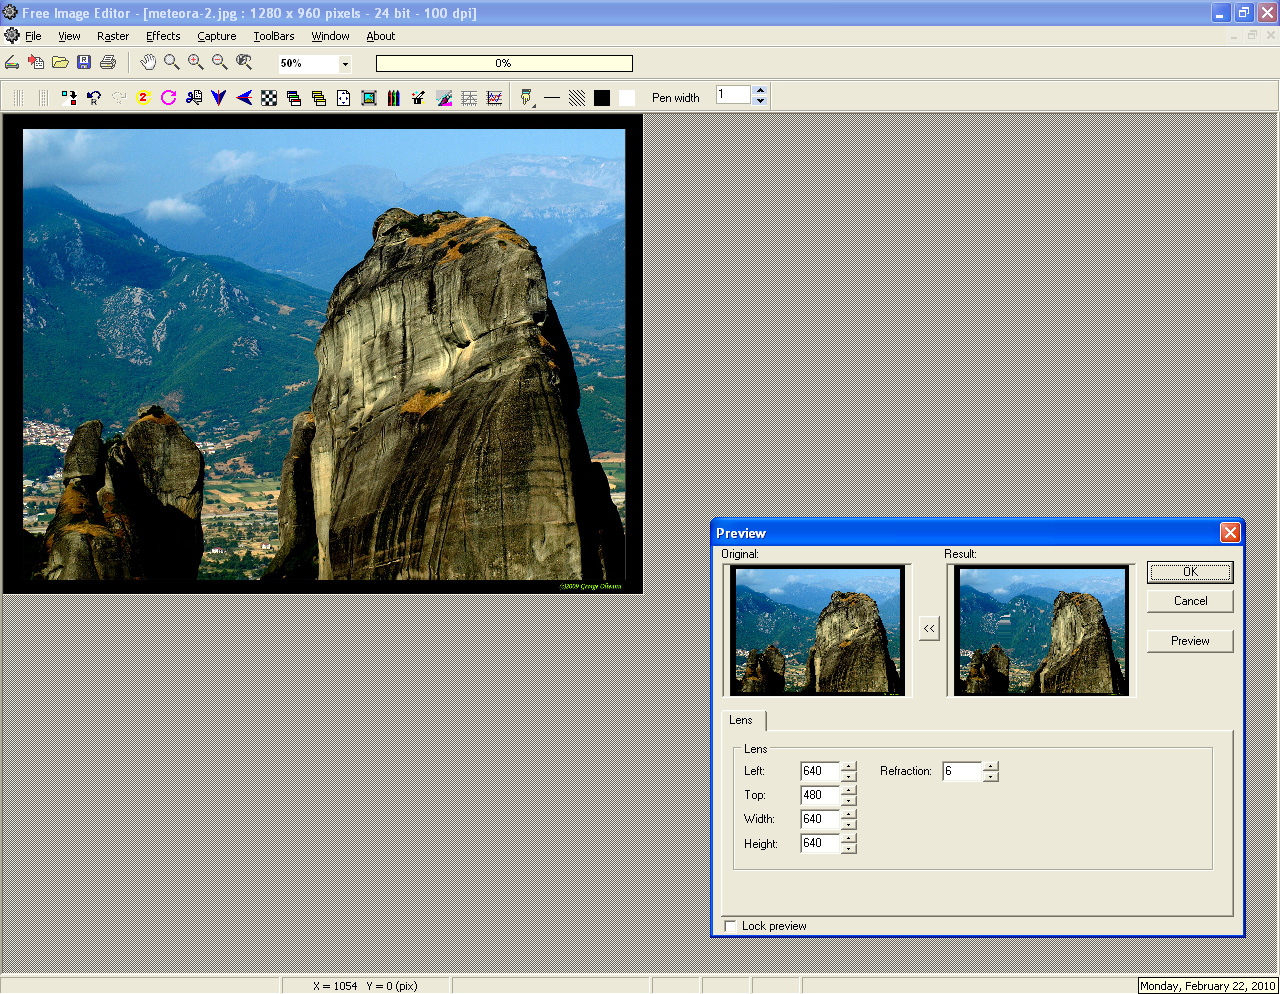Click the '<<' button between thumbnails
The height and width of the screenshot is (994, 1280).
(929, 628)
